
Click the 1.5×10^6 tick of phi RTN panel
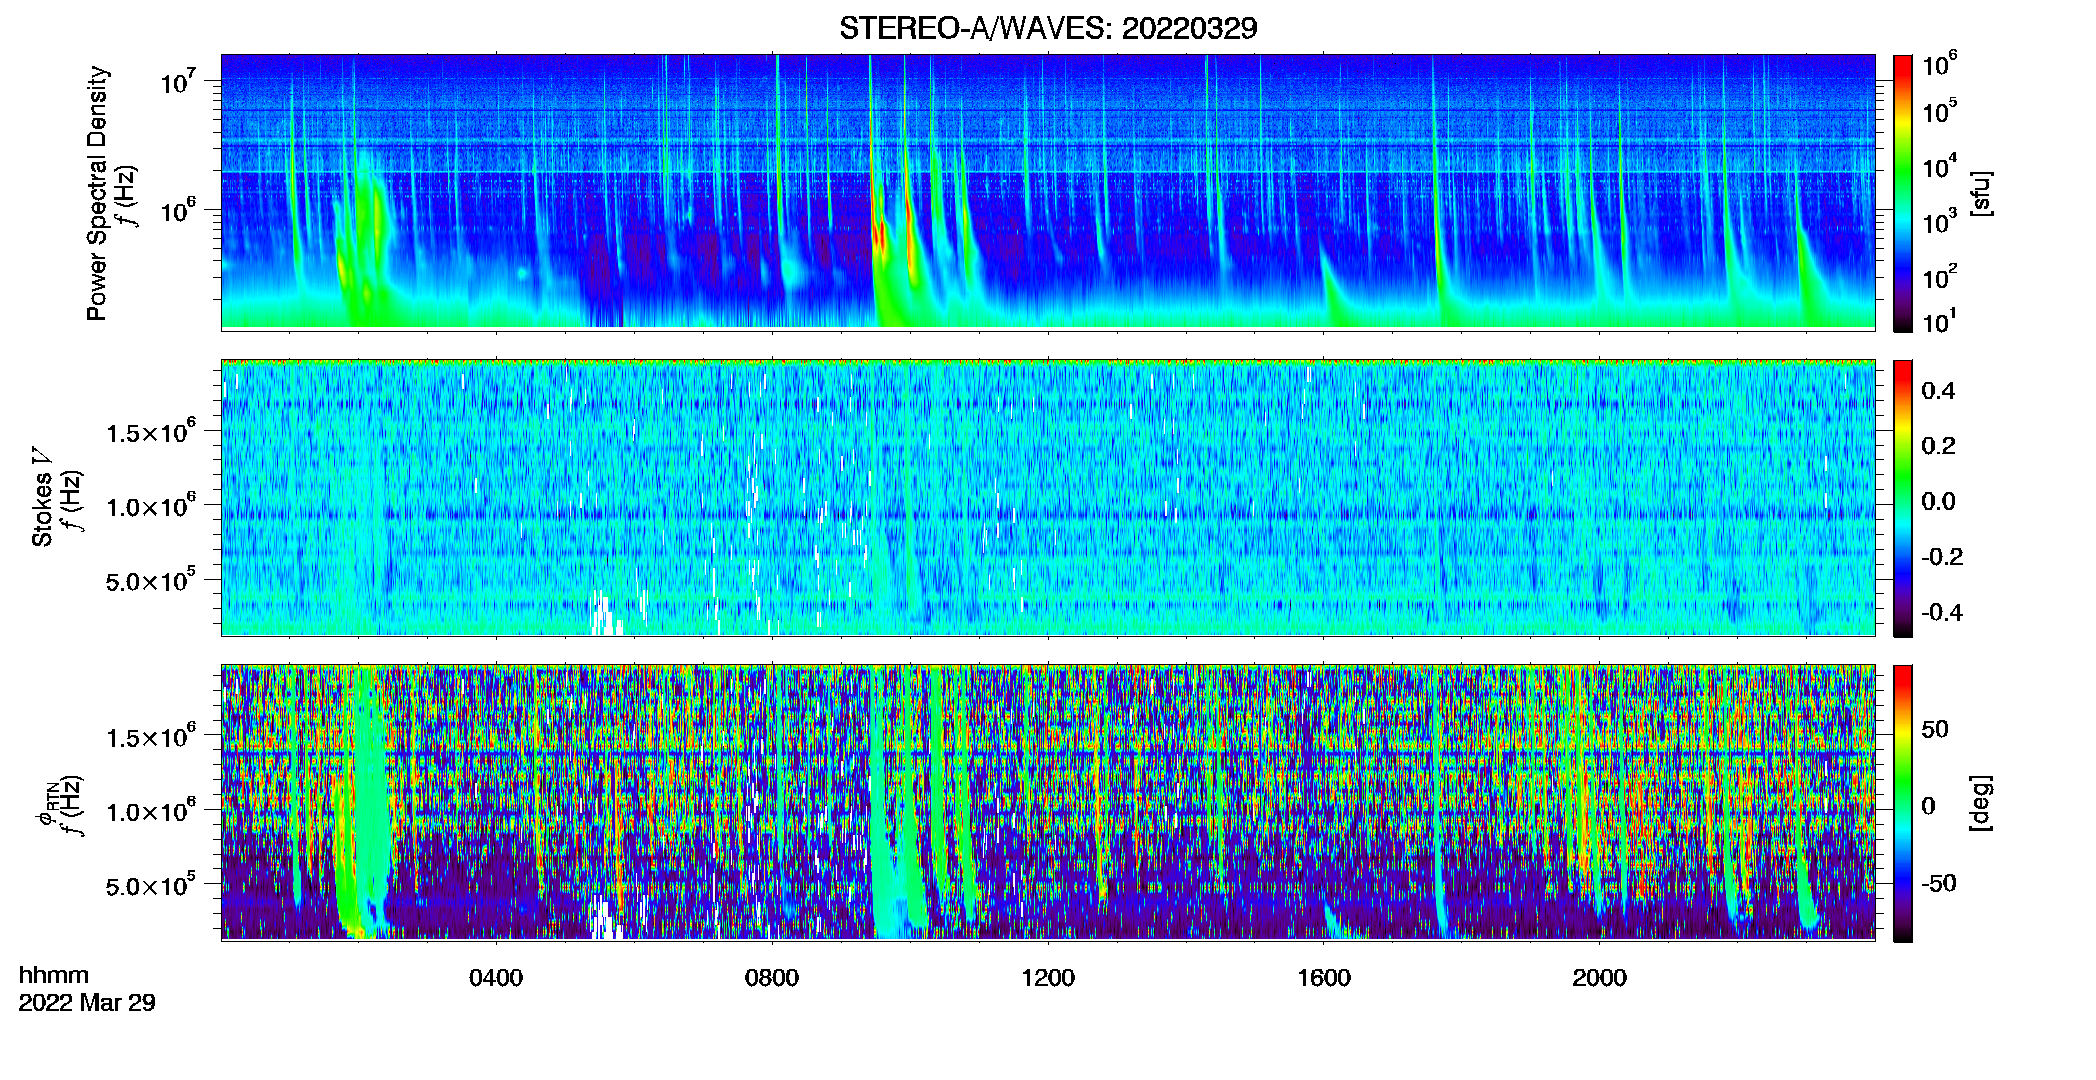(x=151, y=736)
